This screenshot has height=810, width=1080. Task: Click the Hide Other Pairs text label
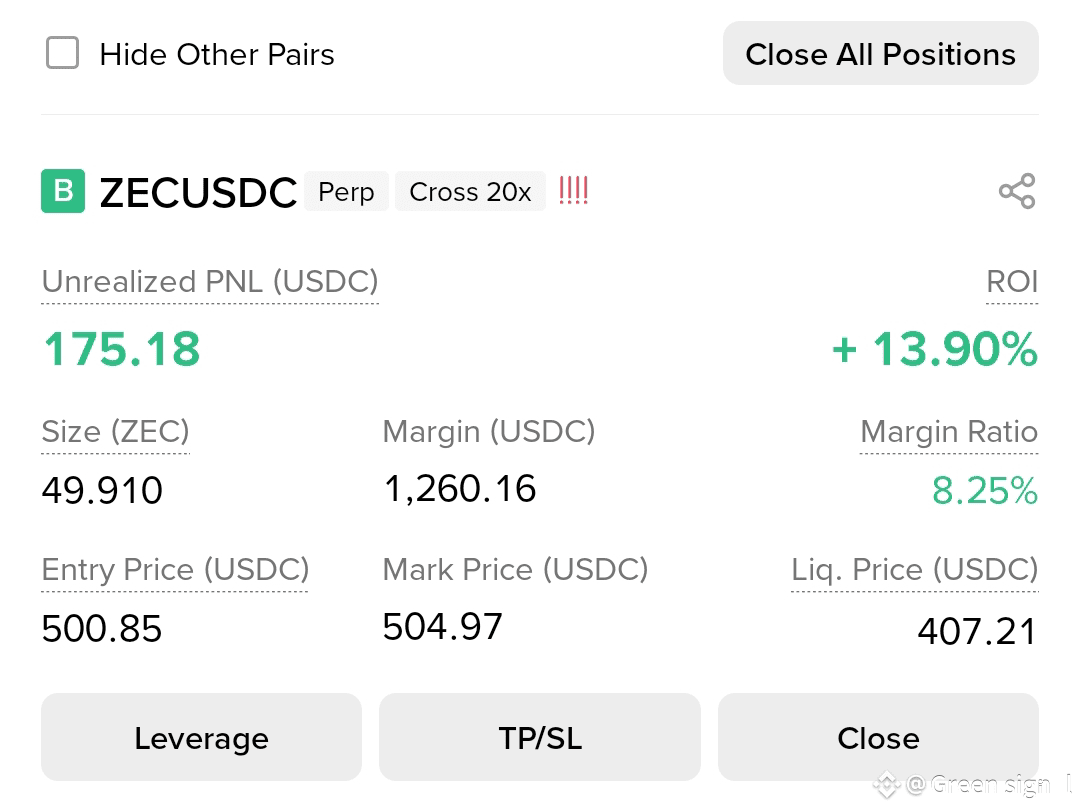[217, 54]
